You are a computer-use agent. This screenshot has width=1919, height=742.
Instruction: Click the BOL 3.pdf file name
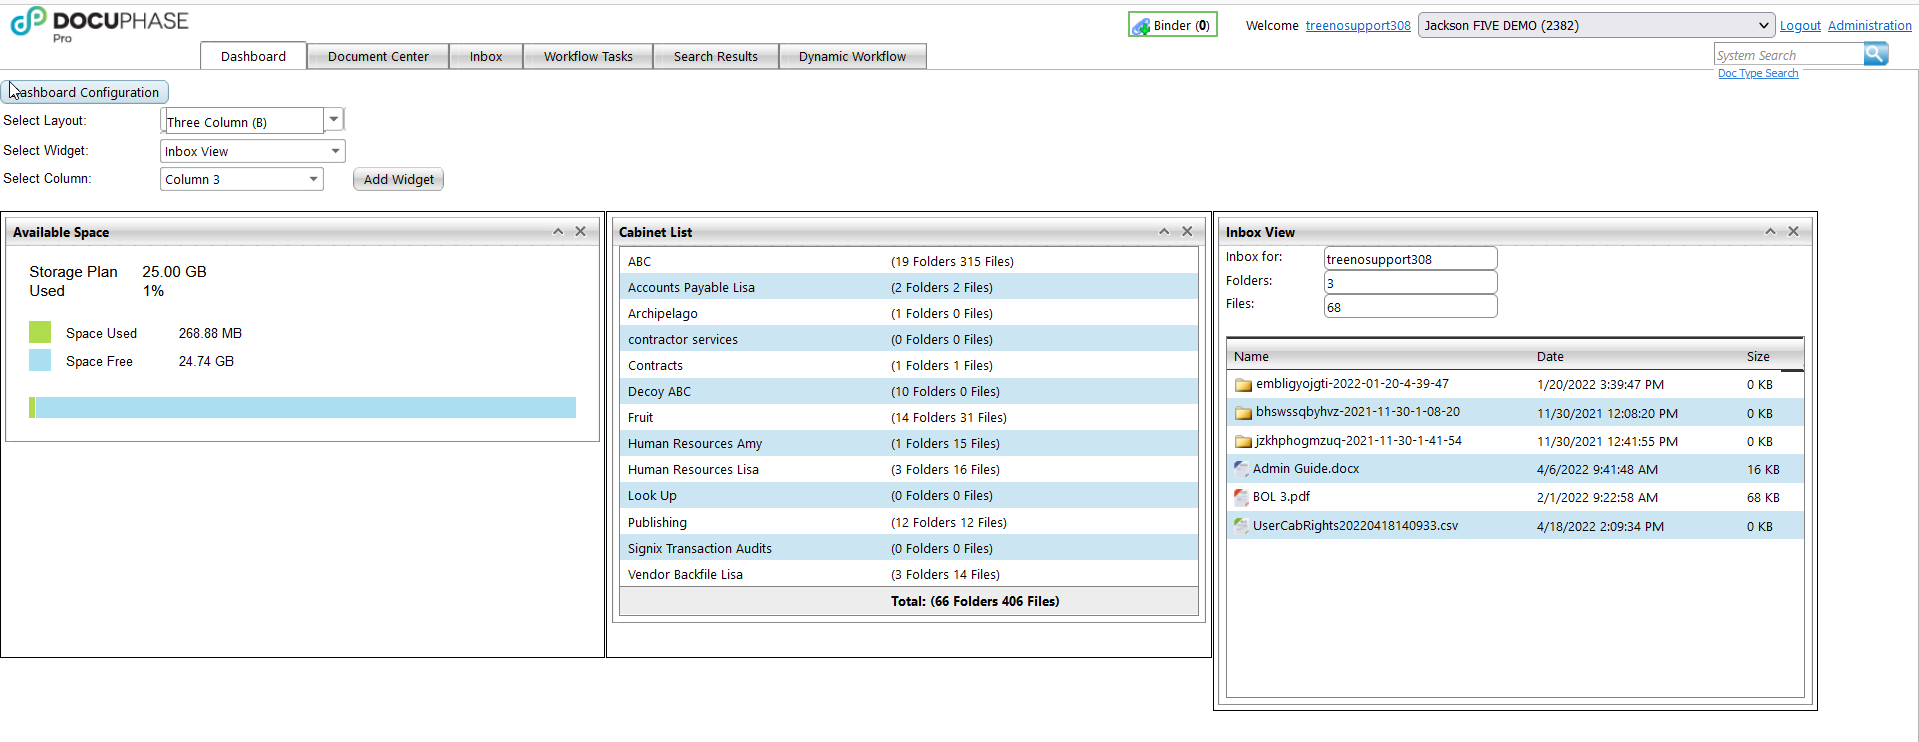coord(1281,496)
